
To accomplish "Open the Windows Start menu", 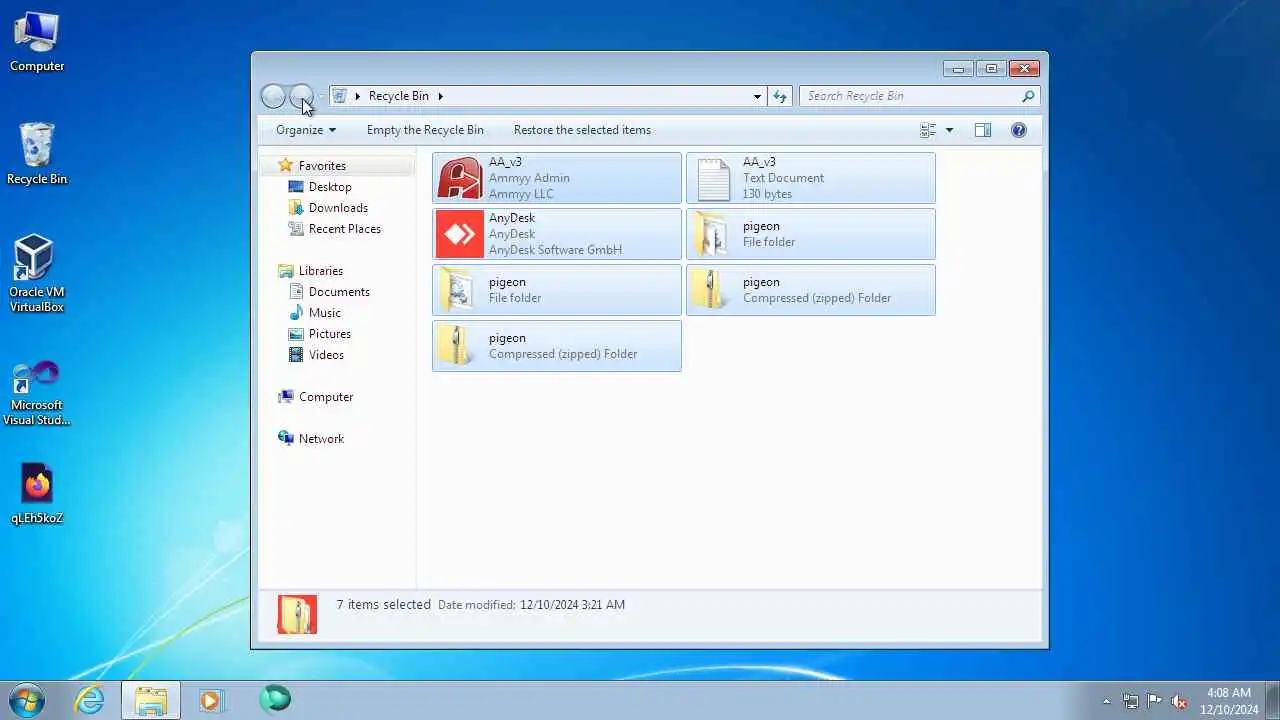I will 27,699.
